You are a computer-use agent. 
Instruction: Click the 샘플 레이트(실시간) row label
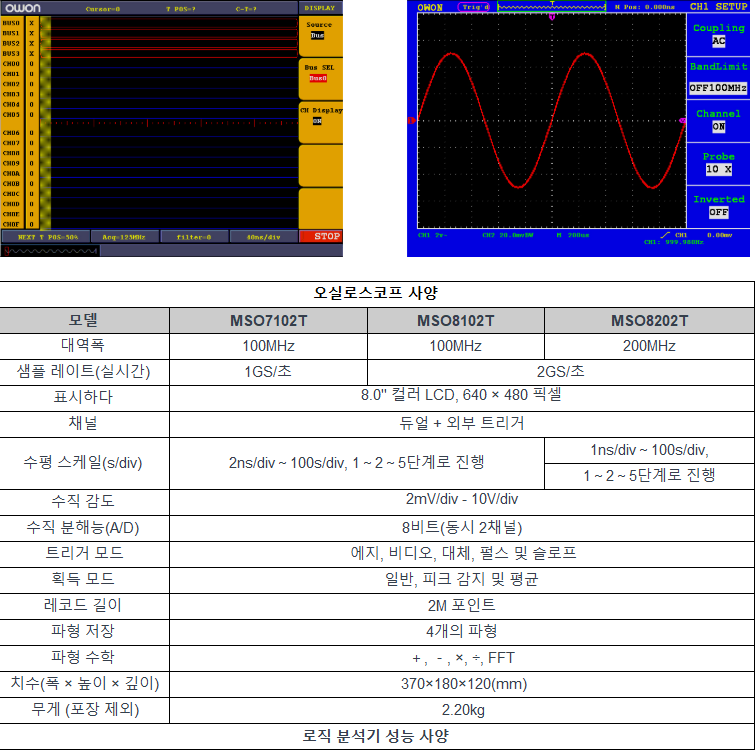[83, 372]
